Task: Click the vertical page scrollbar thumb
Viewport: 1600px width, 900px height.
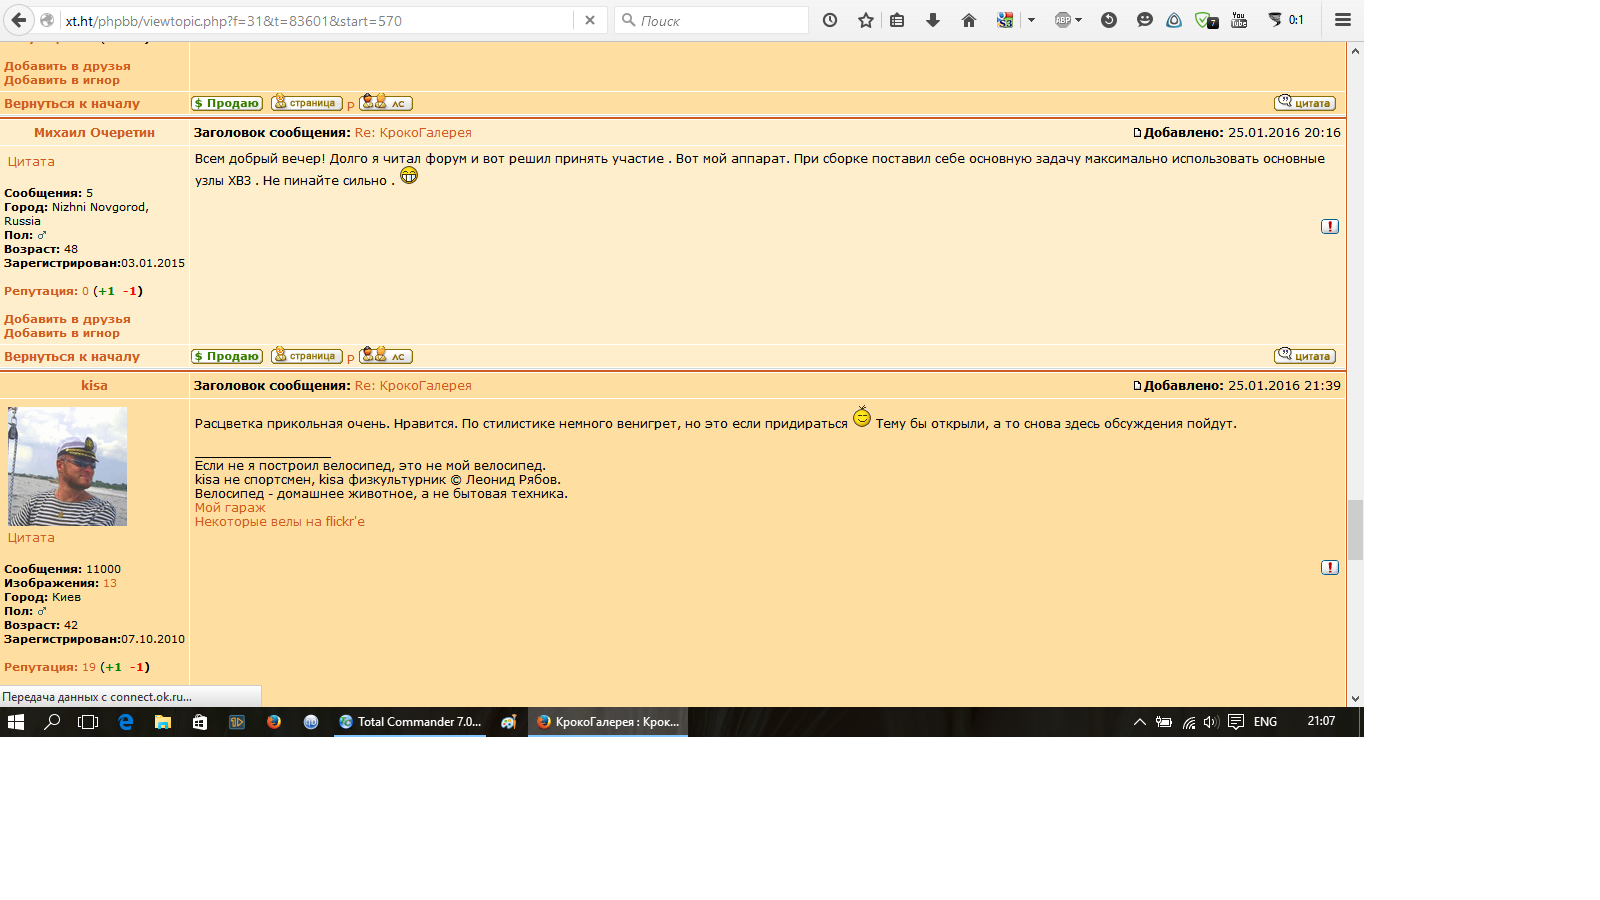Action: (x=1355, y=529)
